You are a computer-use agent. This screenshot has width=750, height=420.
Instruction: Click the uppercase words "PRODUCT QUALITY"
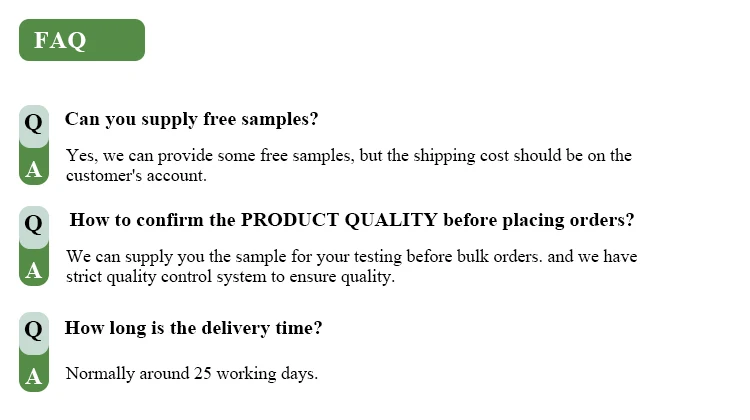(x=339, y=220)
